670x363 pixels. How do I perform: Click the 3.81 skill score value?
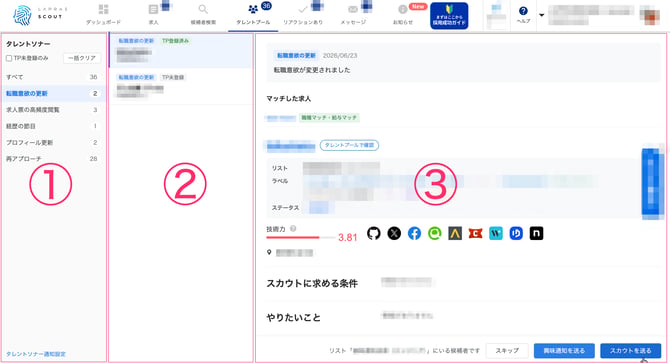coord(347,237)
